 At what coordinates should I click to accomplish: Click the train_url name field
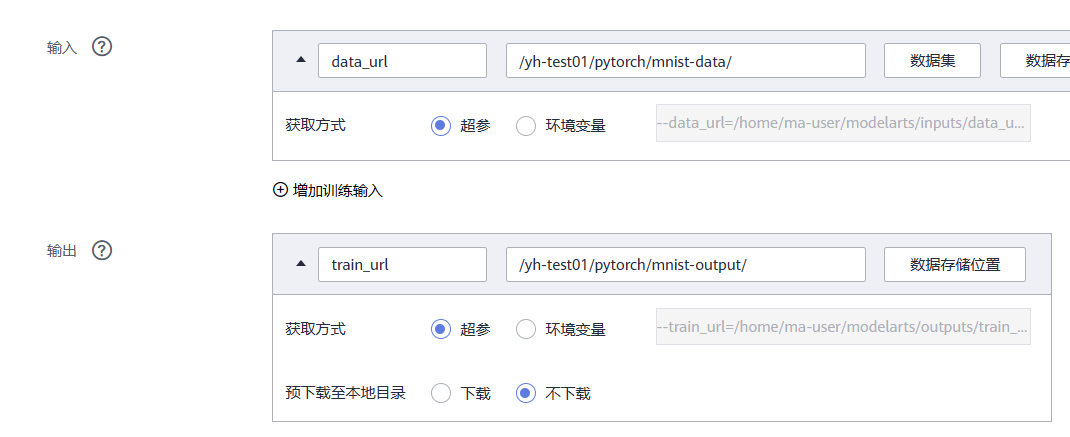(403, 264)
